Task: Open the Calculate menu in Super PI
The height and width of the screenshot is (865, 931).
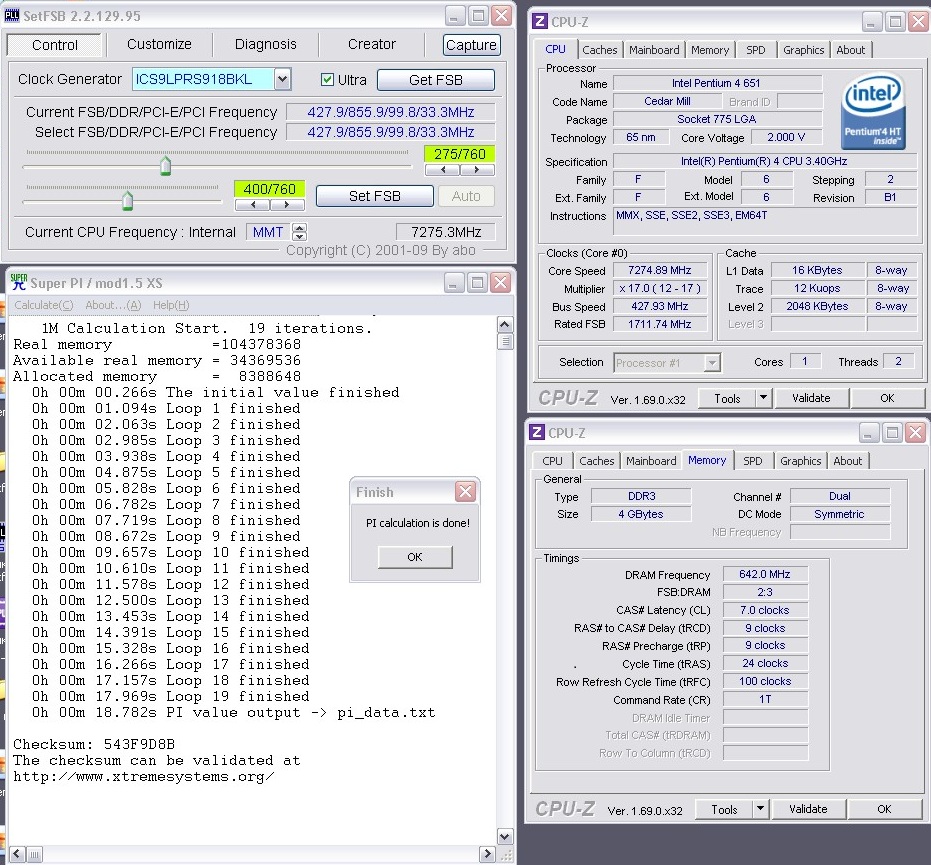Action: coord(43,305)
